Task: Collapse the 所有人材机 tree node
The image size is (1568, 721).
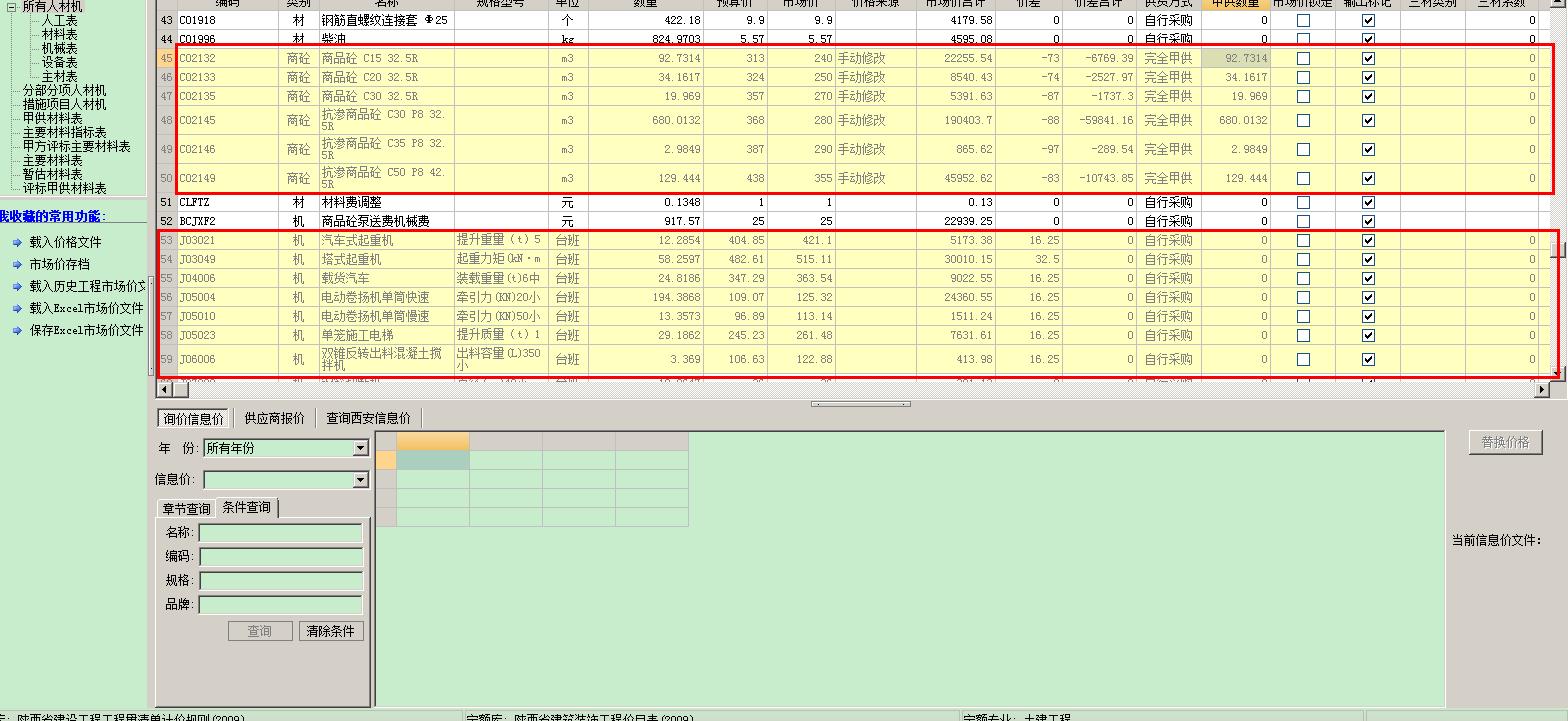Action: tap(12, 6)
